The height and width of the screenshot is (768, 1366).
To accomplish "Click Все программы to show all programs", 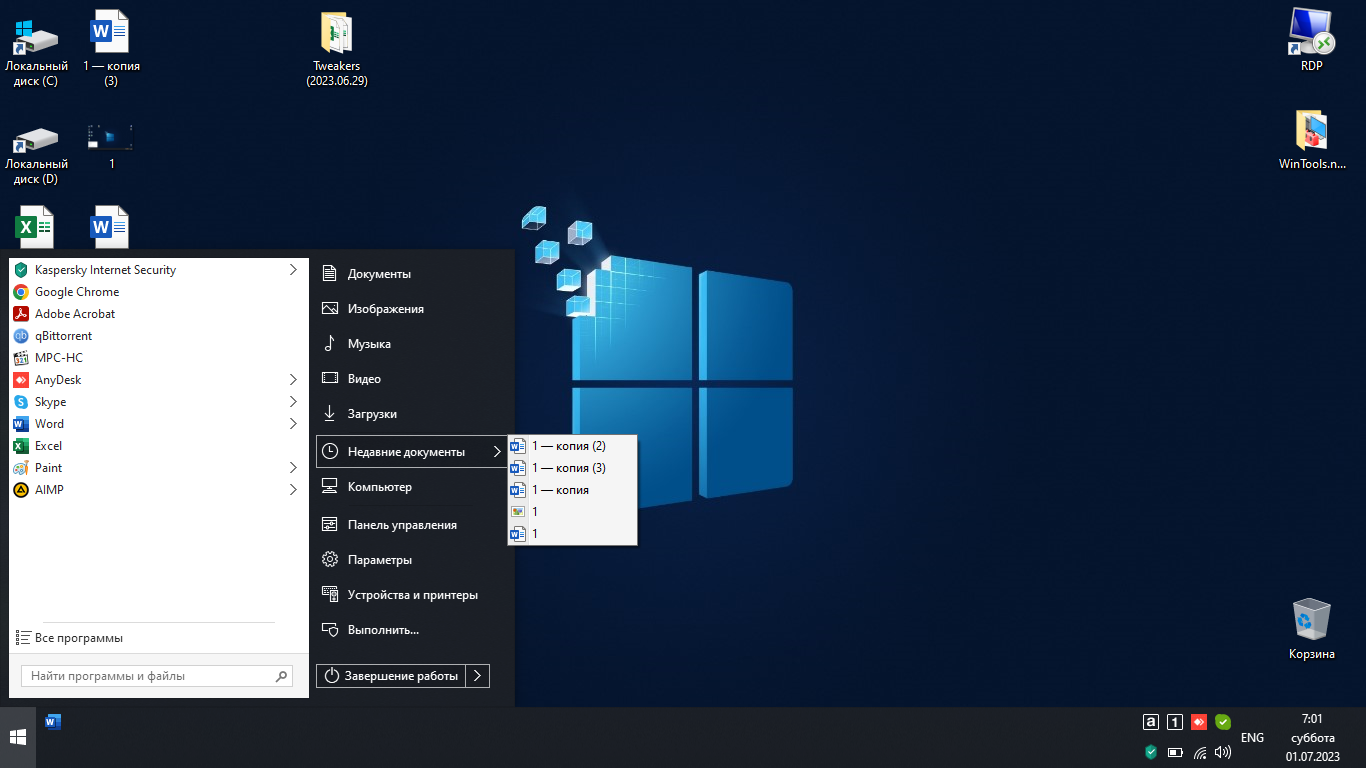I will coord(78,638).
